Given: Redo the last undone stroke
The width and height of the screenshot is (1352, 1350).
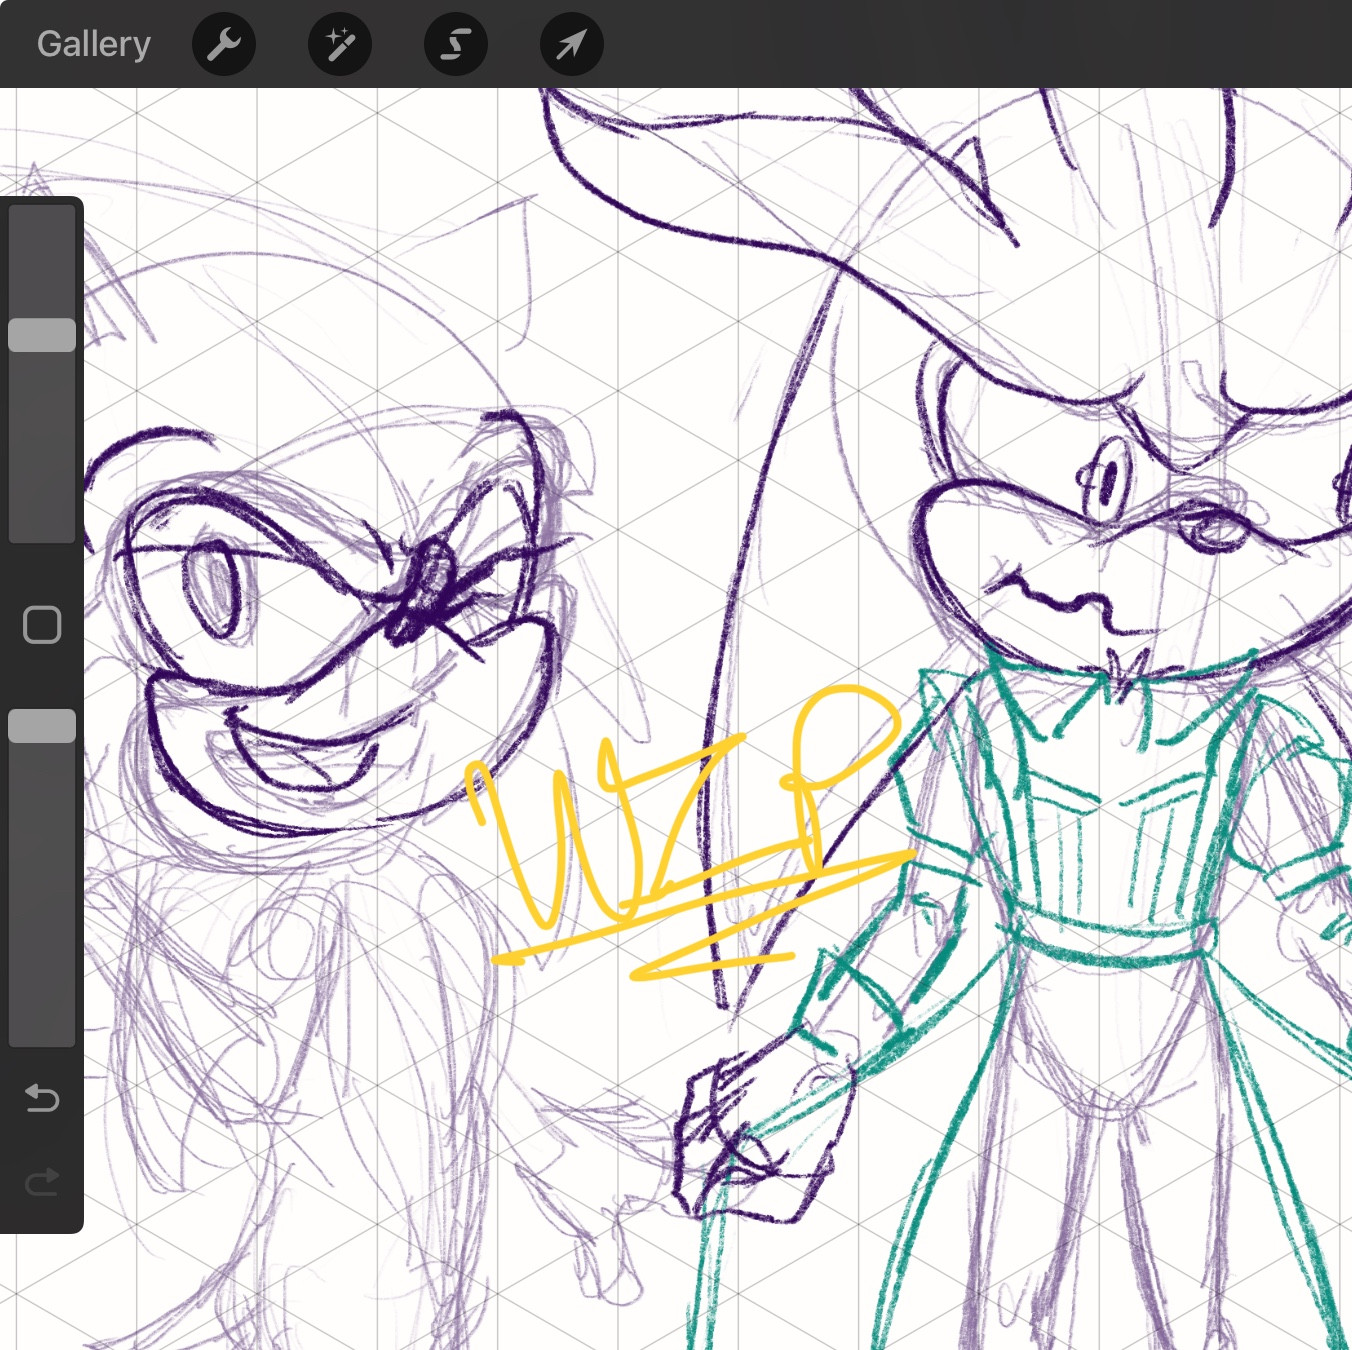Looking at the screenshot, I should point(42,1182).
